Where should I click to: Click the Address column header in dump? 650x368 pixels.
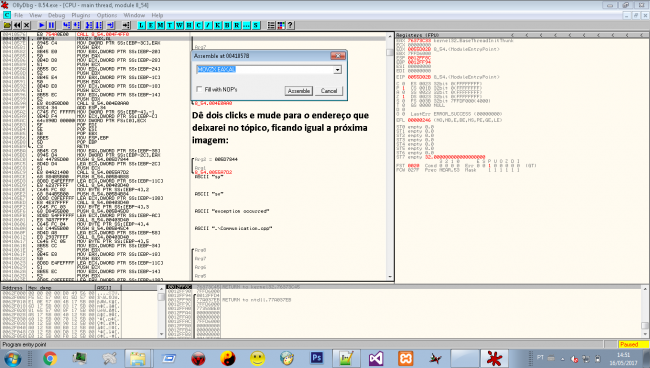pyautogui.click(x=14, y=287)
